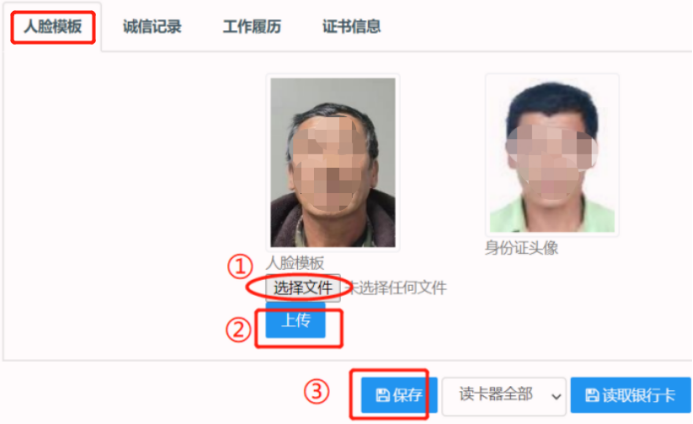Screen dimensions: 693x424
Task: Select the face template photo thumbnail
Action: click(333, 162)
